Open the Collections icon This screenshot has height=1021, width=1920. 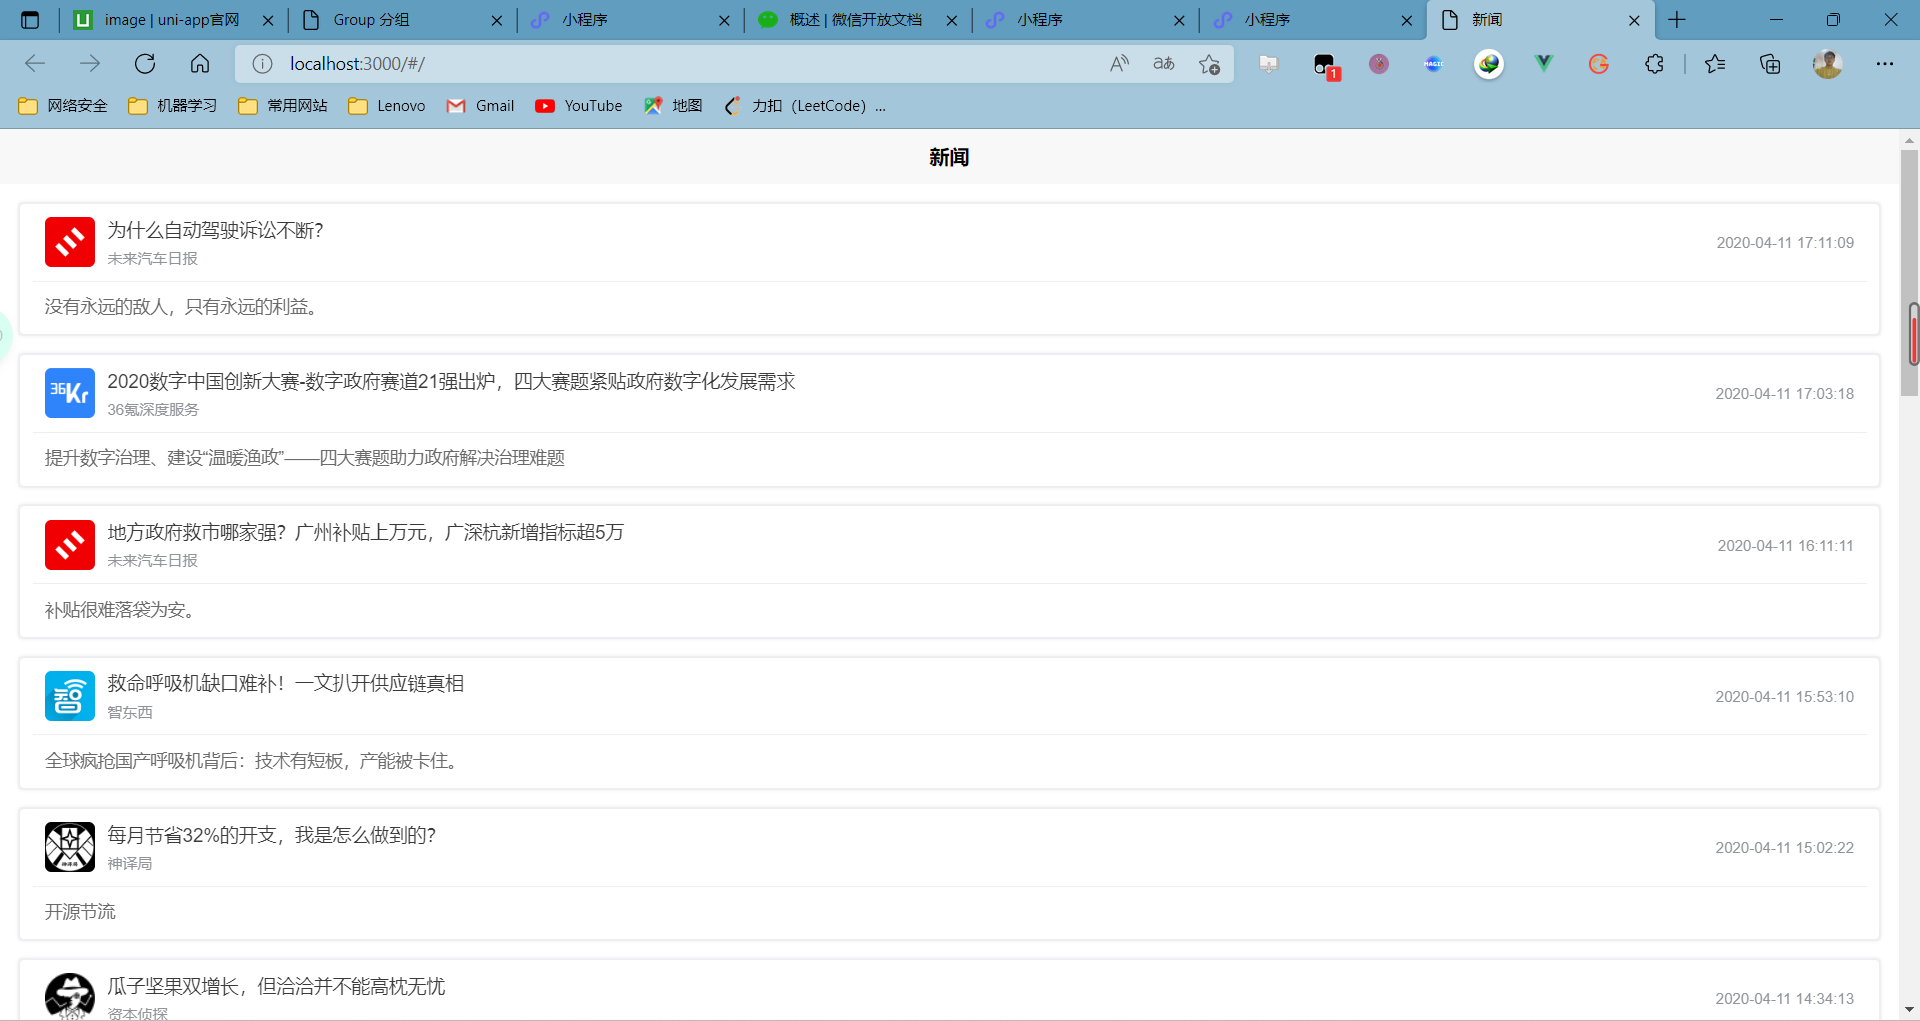tap(1770, 64)
